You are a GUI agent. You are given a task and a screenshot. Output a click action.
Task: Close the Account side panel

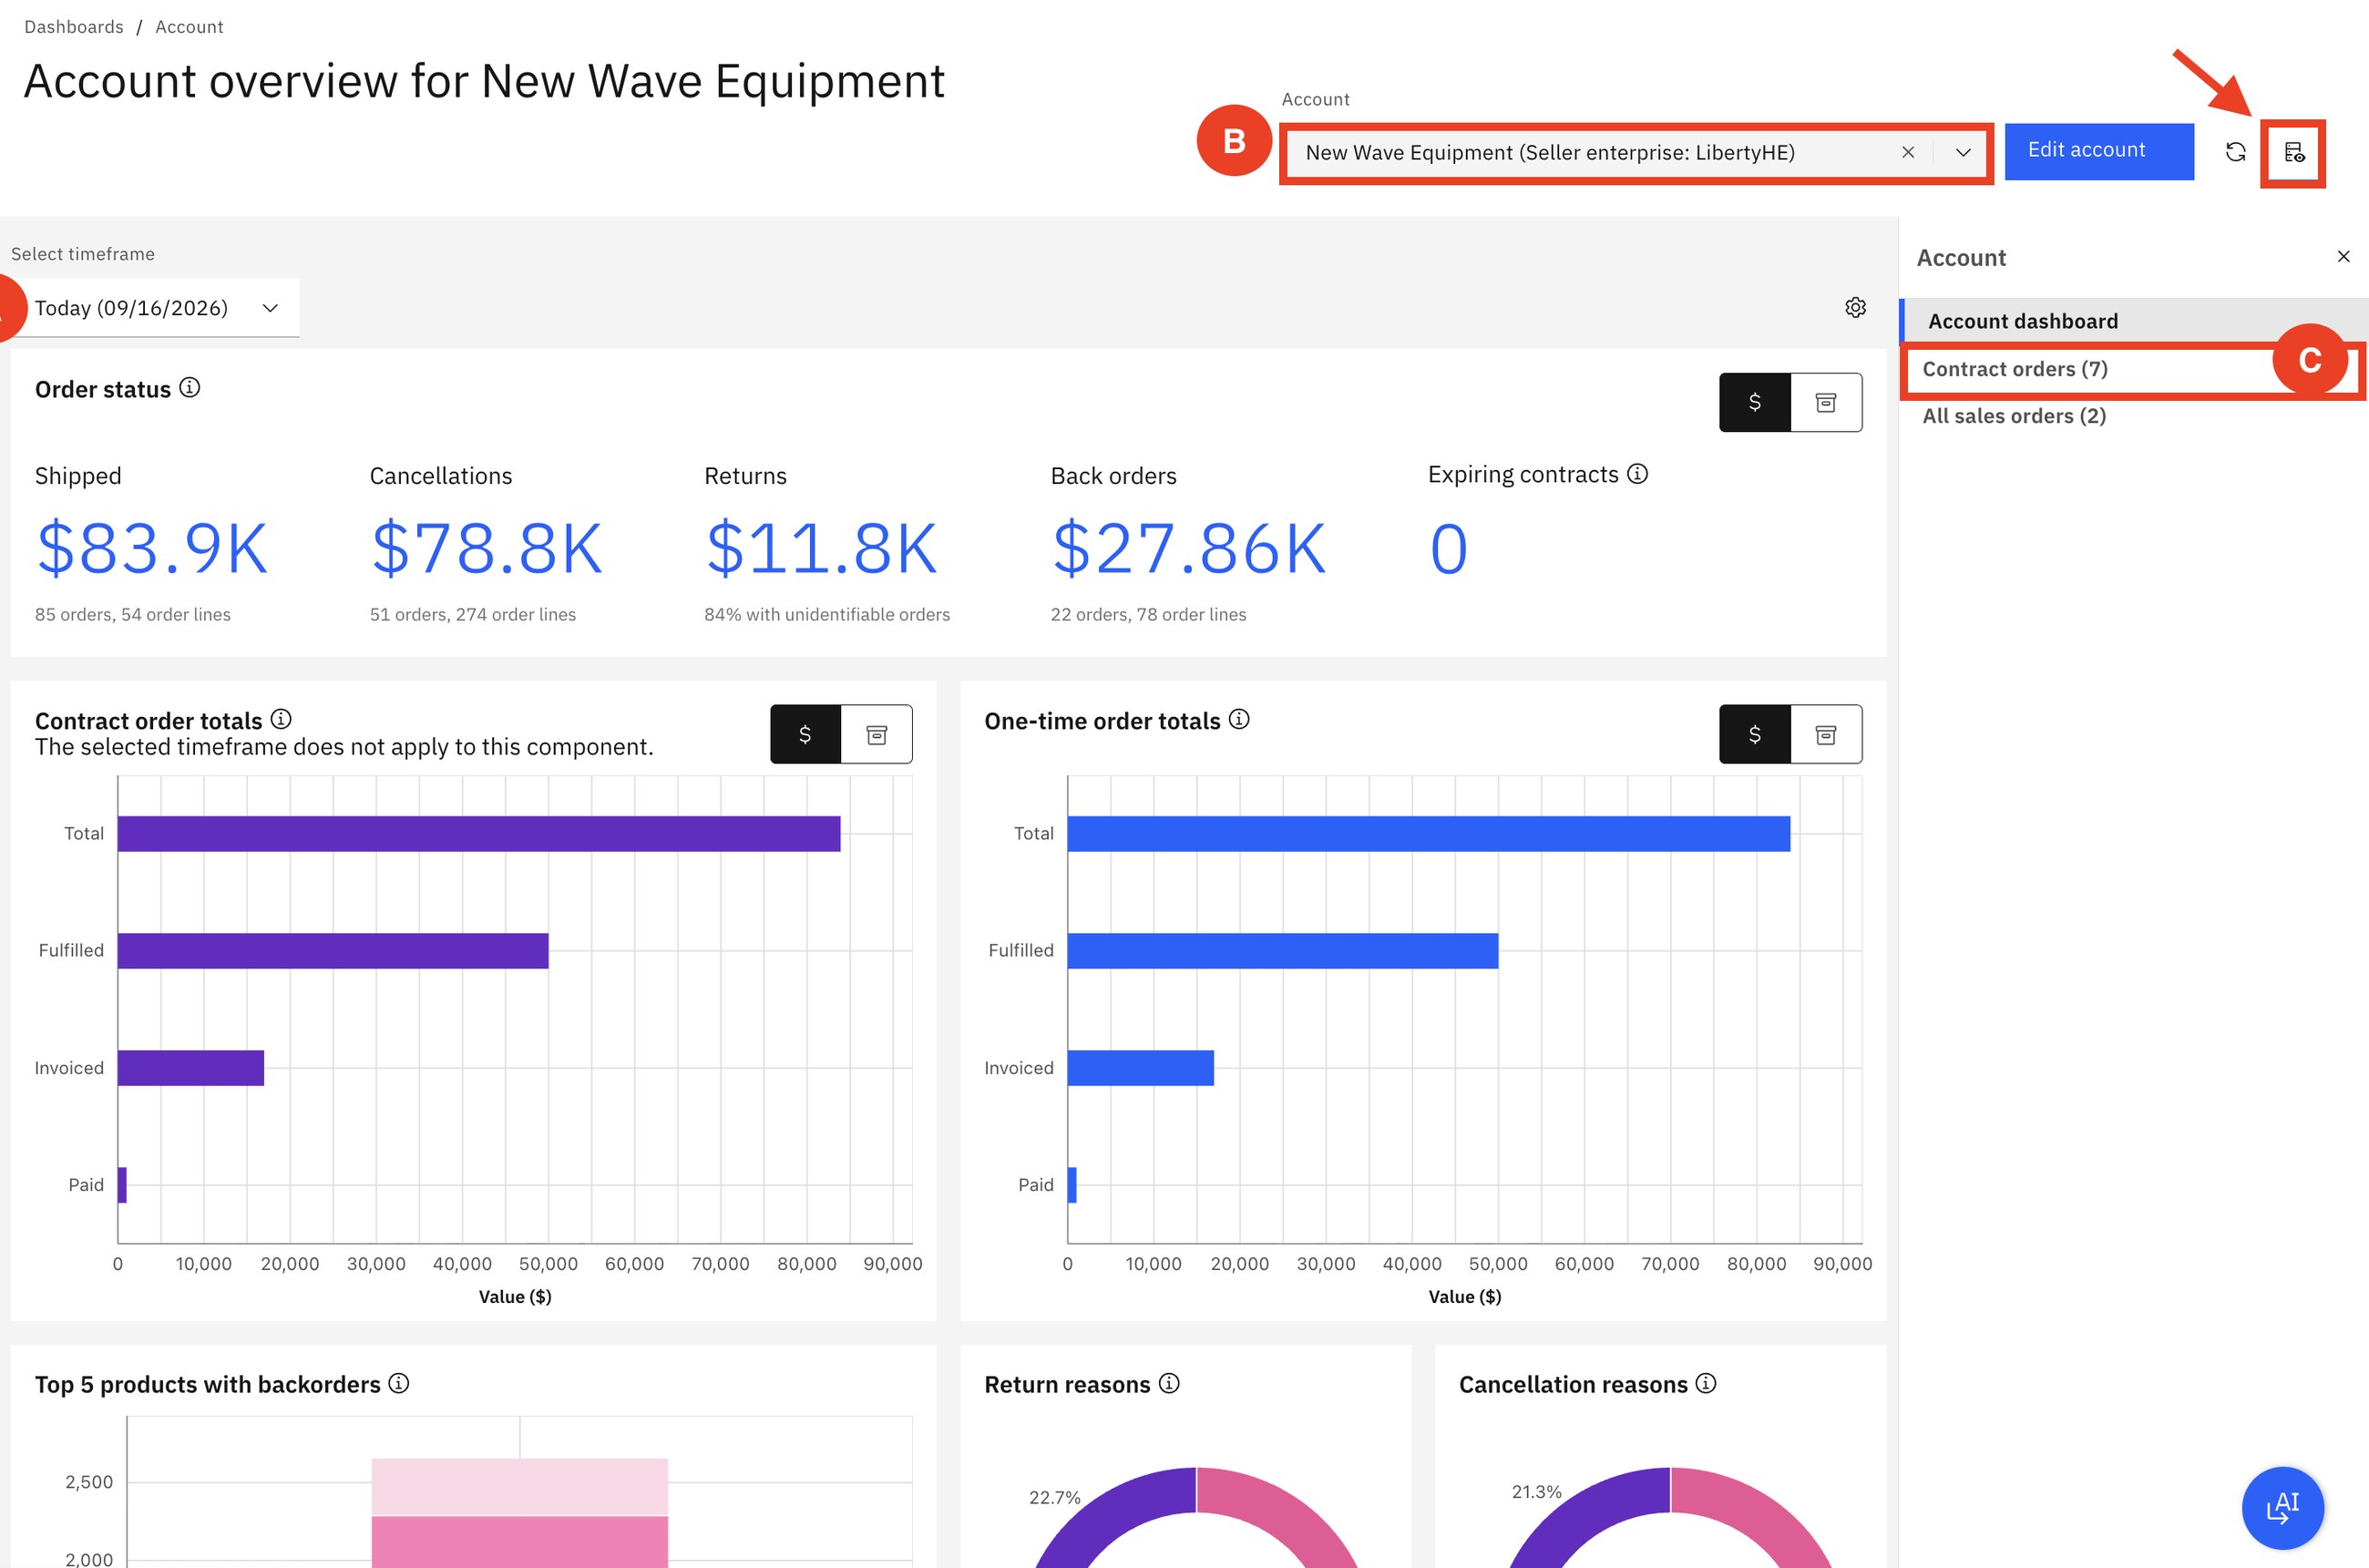[2343, 257]
